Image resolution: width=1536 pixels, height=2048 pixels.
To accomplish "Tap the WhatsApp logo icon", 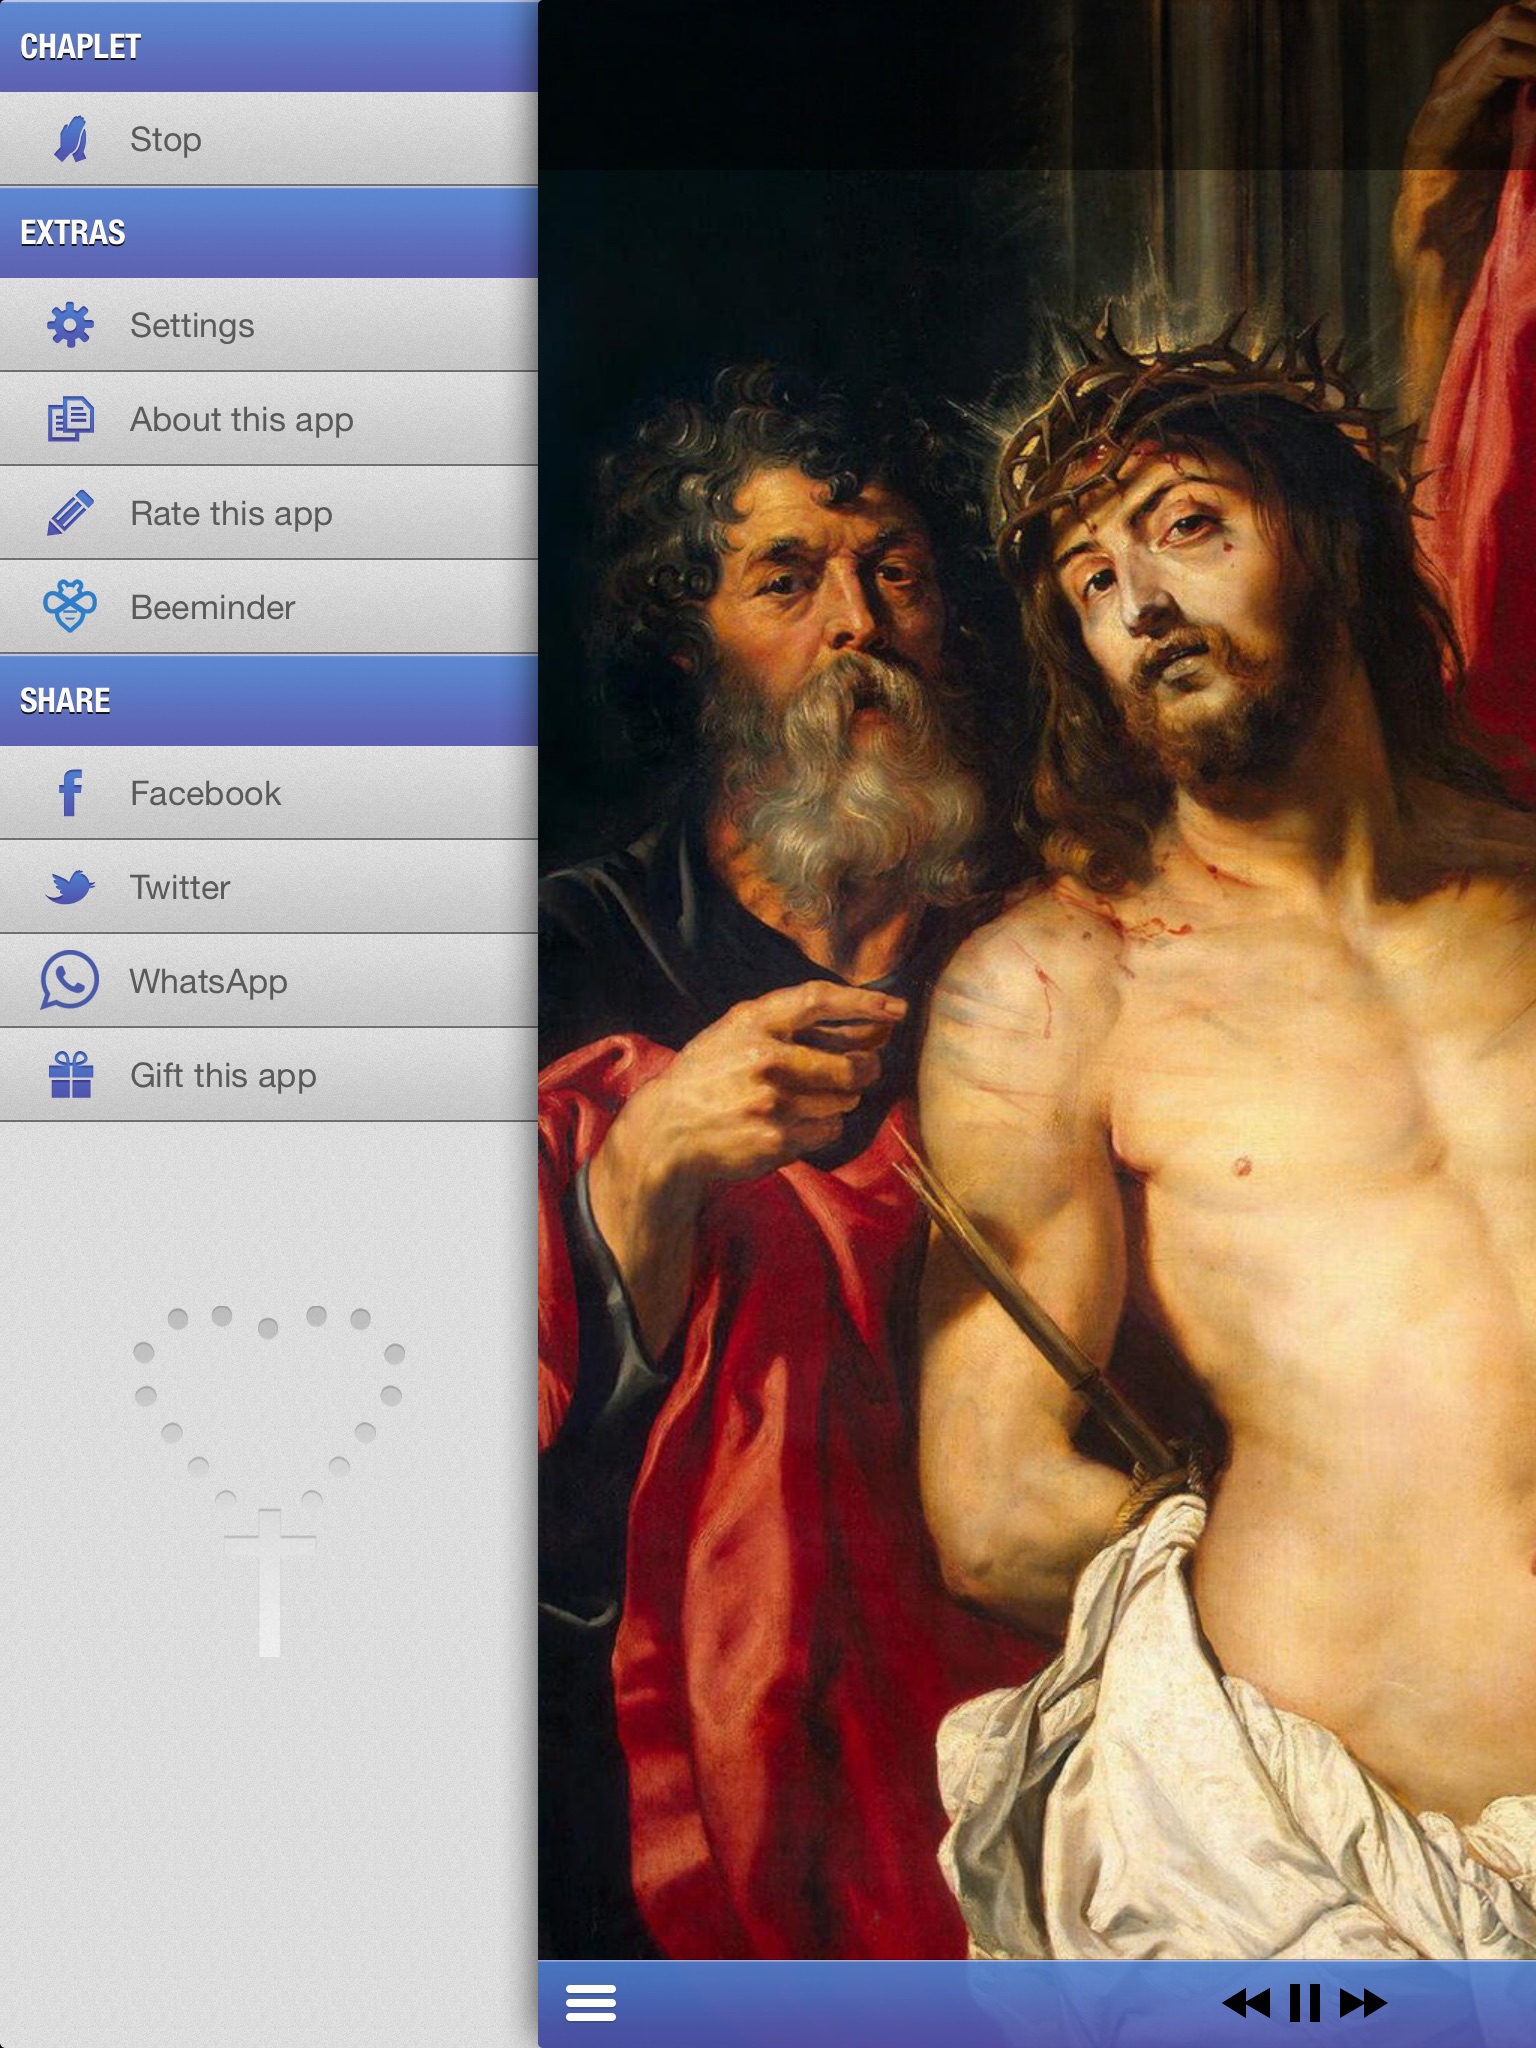I will (x=69, y=980).
